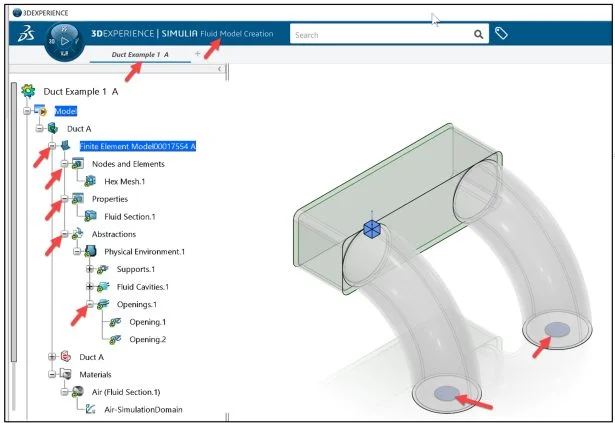615x423 pixels.
Task: Collapse Physical Environment.1
Action: click(x=77, y=251)
